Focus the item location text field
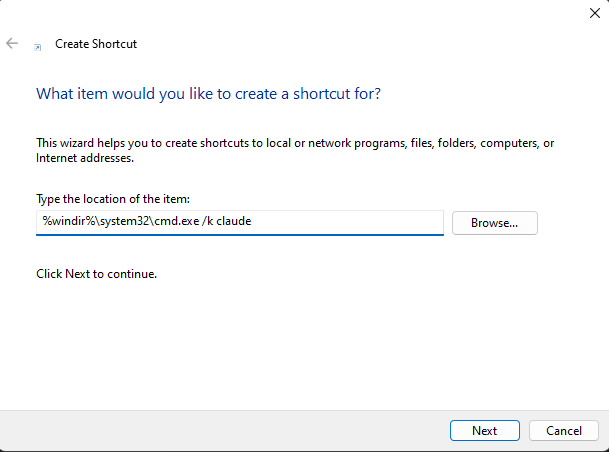 [340, 222]
